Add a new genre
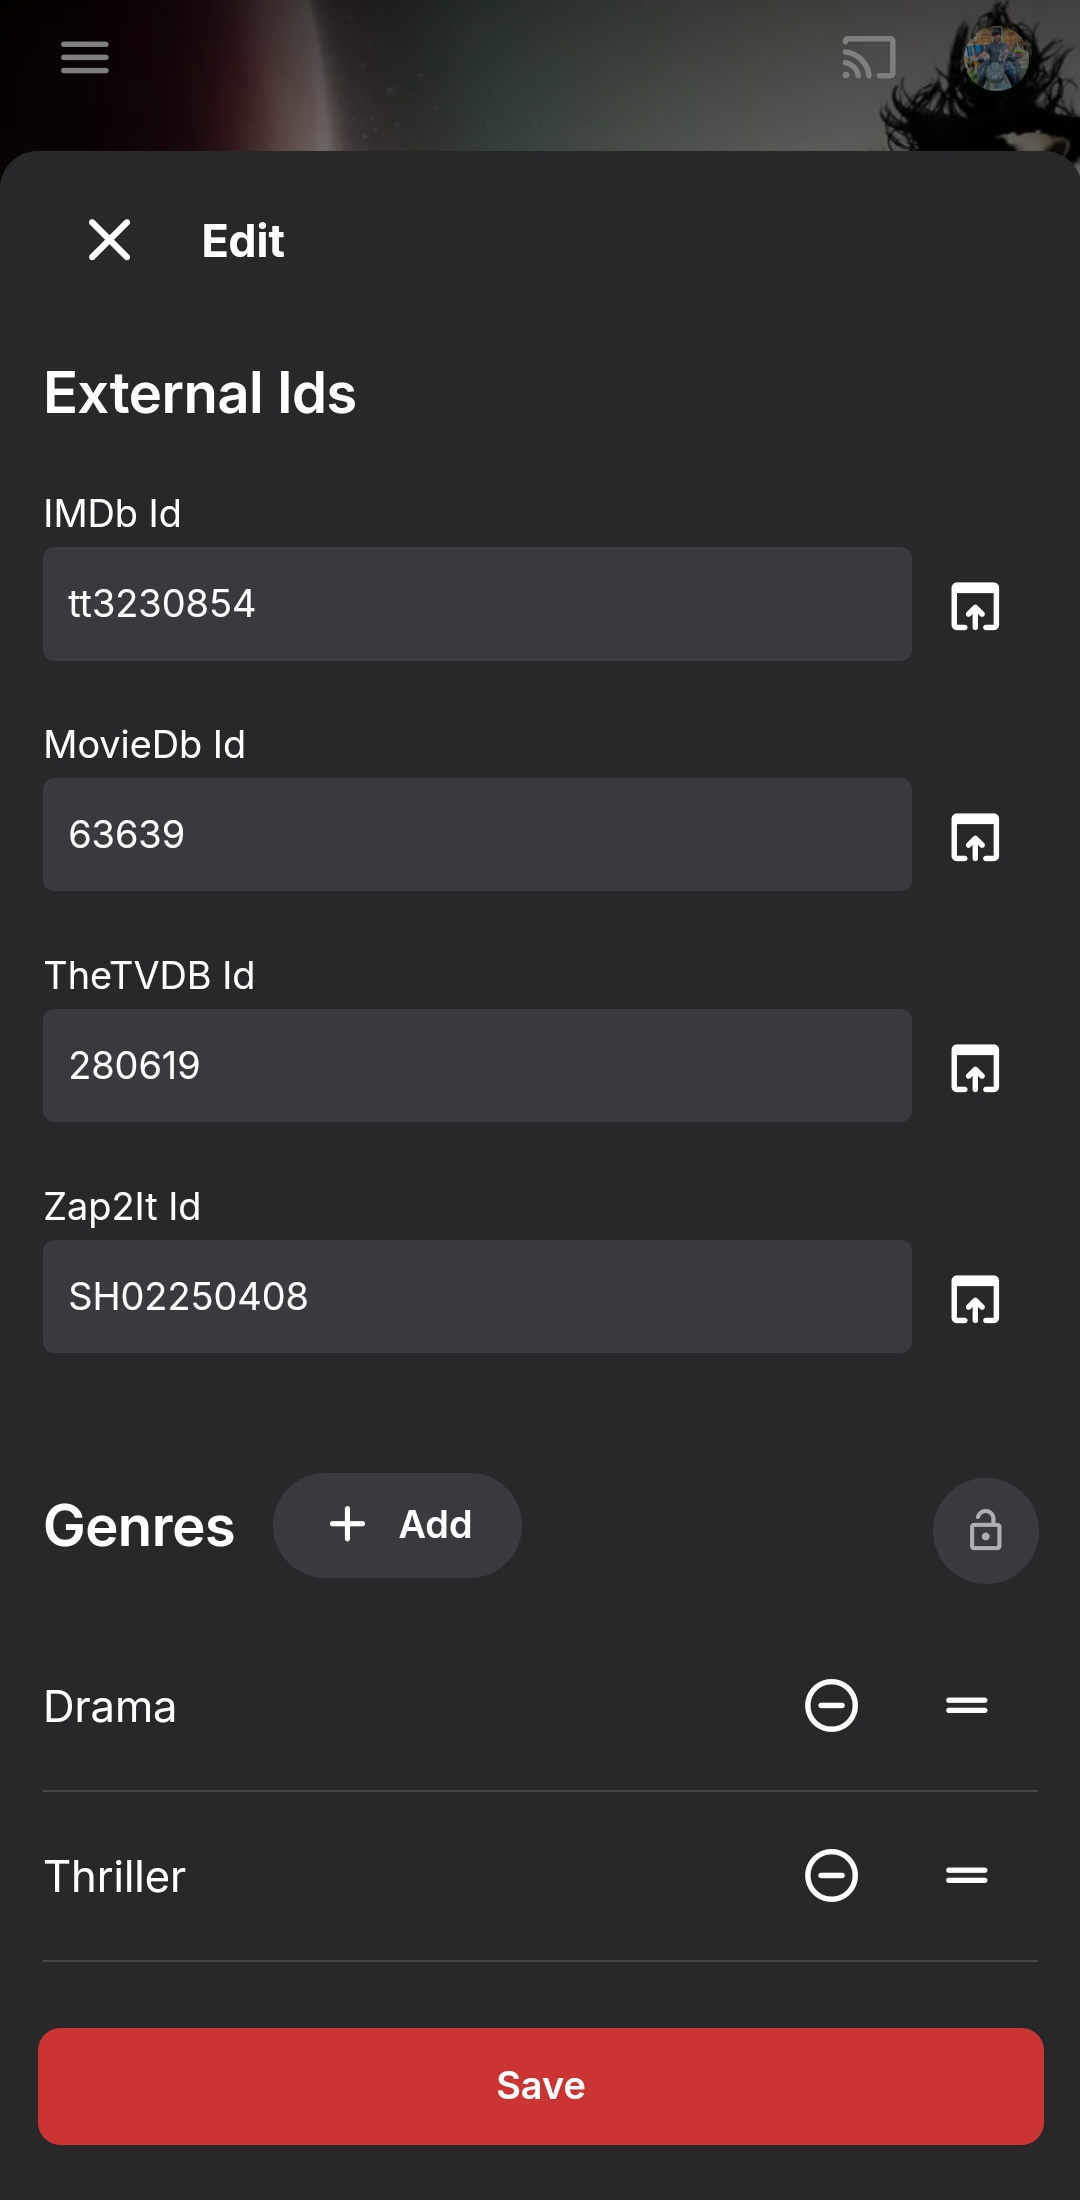Viewport: 1080px width, 2200px height. click(397, 1525)
